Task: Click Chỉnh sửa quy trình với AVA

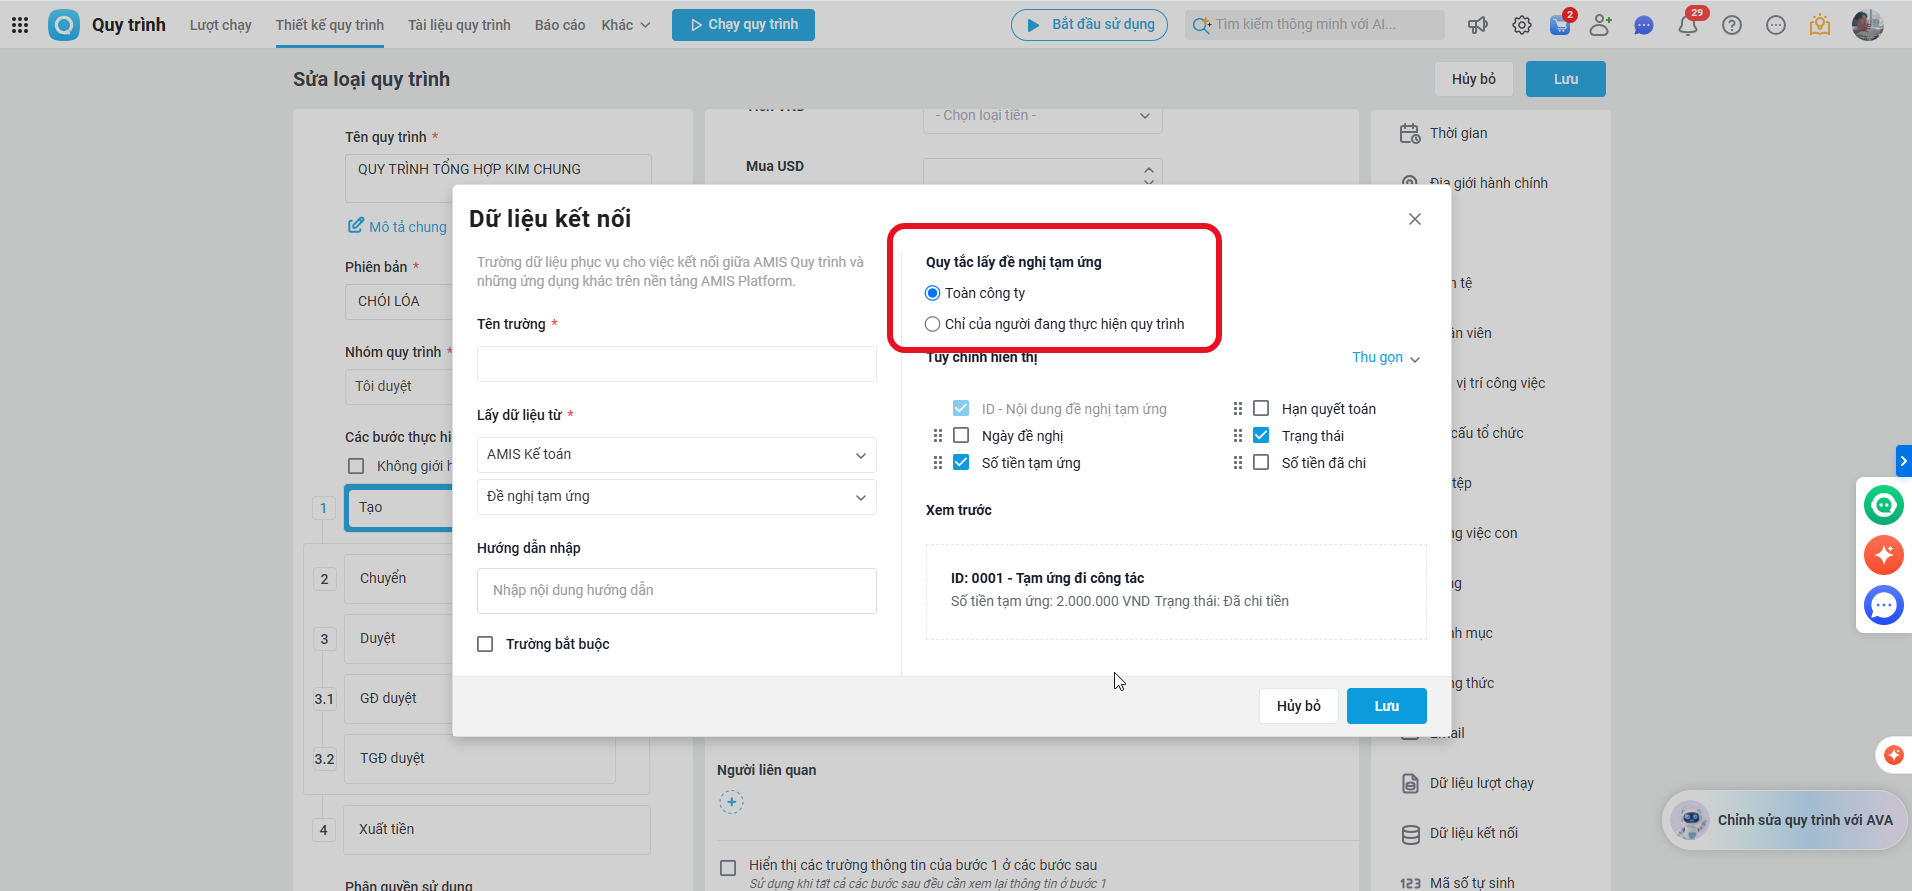Action: click(x=1785, y=820)
